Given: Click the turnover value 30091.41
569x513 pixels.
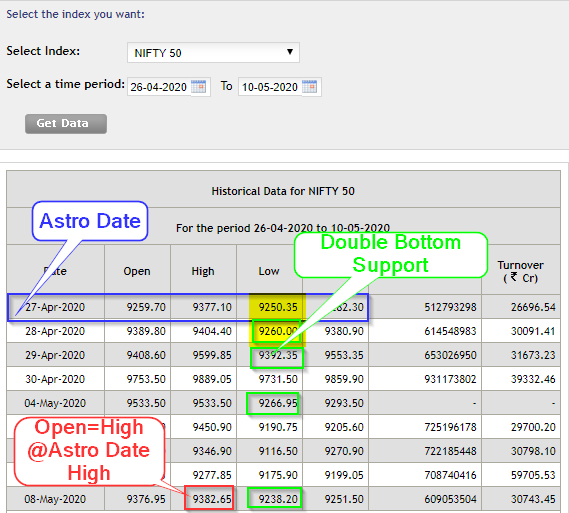Looking at the screenshot, I should (533, 331).
